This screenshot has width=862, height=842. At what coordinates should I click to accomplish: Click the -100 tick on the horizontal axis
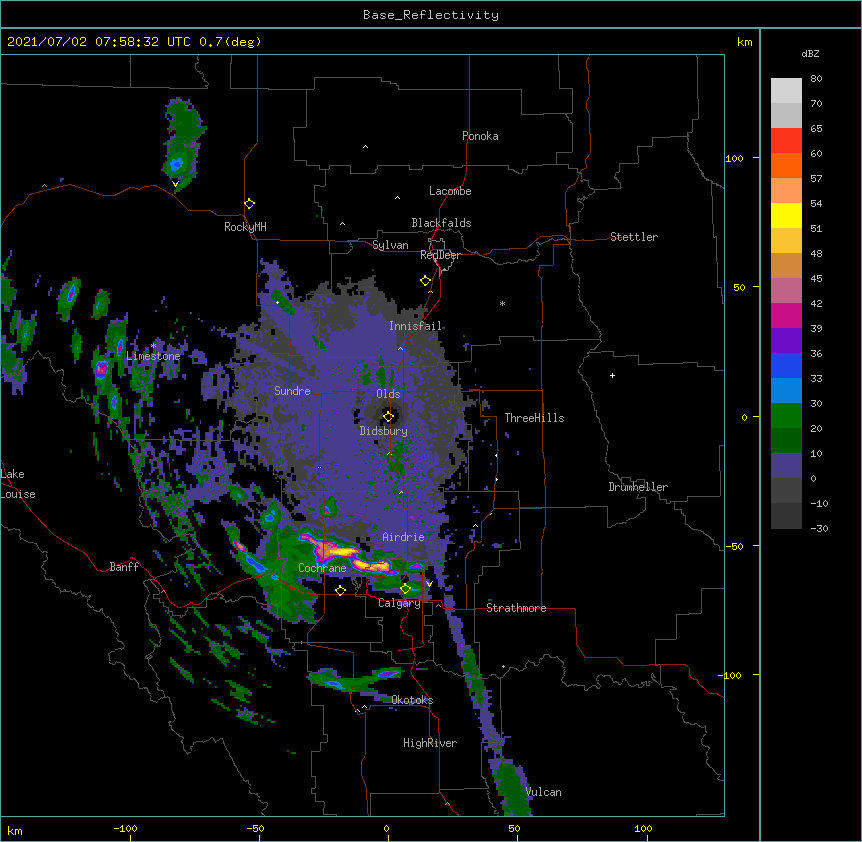point(125,828)
